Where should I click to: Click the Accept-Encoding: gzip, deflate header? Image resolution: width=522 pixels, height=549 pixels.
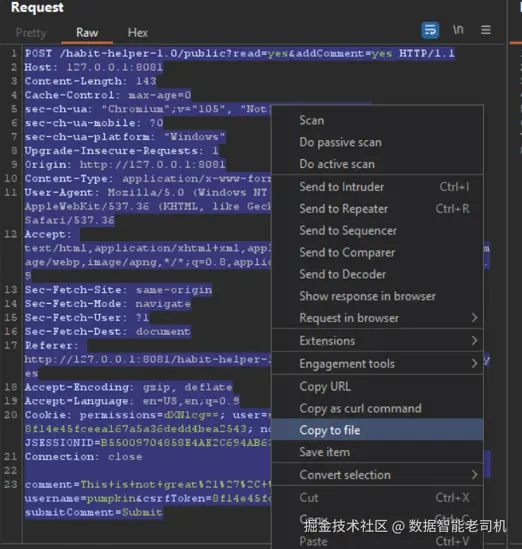(128, 387)
